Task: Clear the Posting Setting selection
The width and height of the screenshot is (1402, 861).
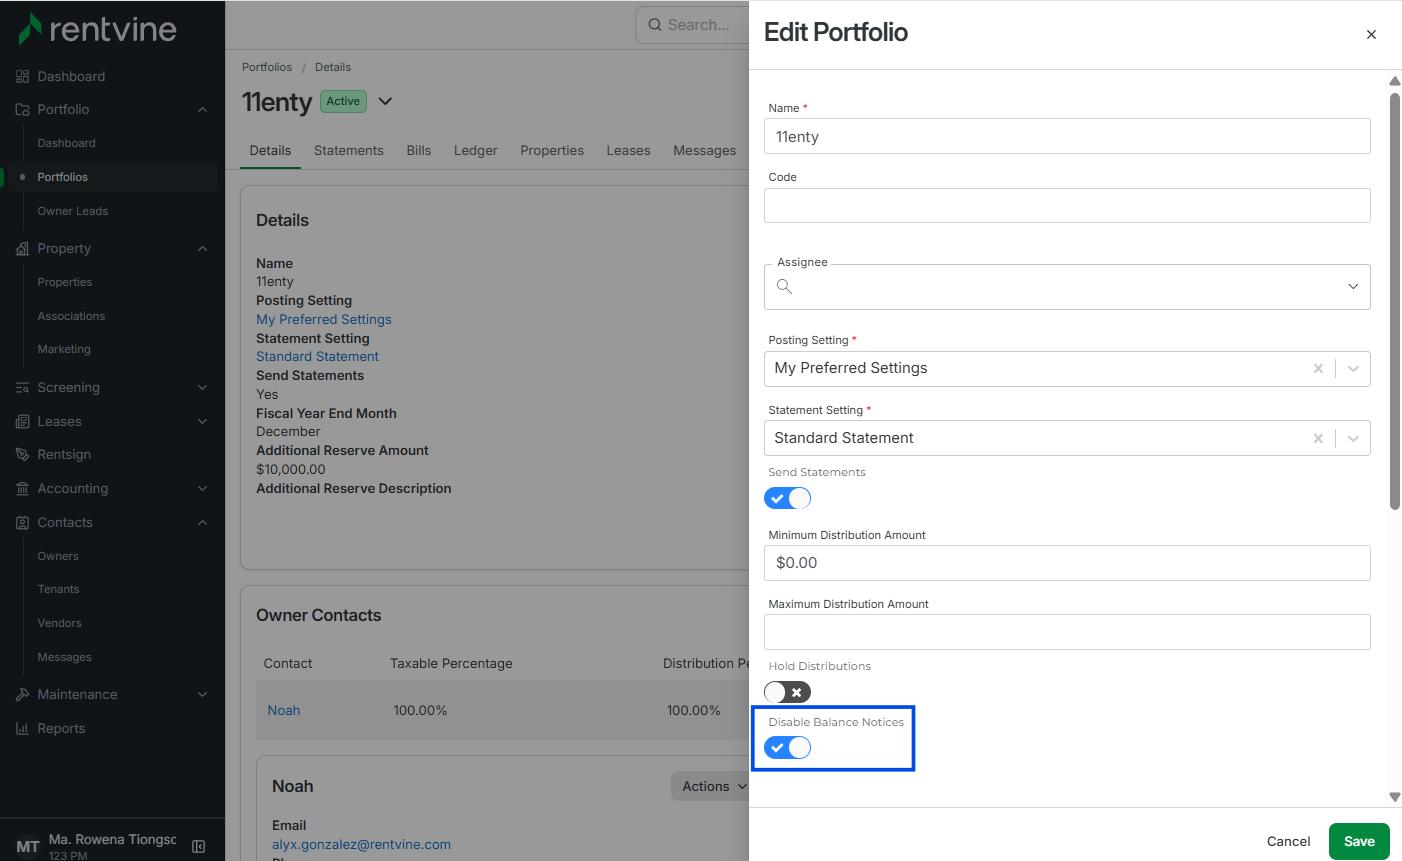Action: point(1318,368)
